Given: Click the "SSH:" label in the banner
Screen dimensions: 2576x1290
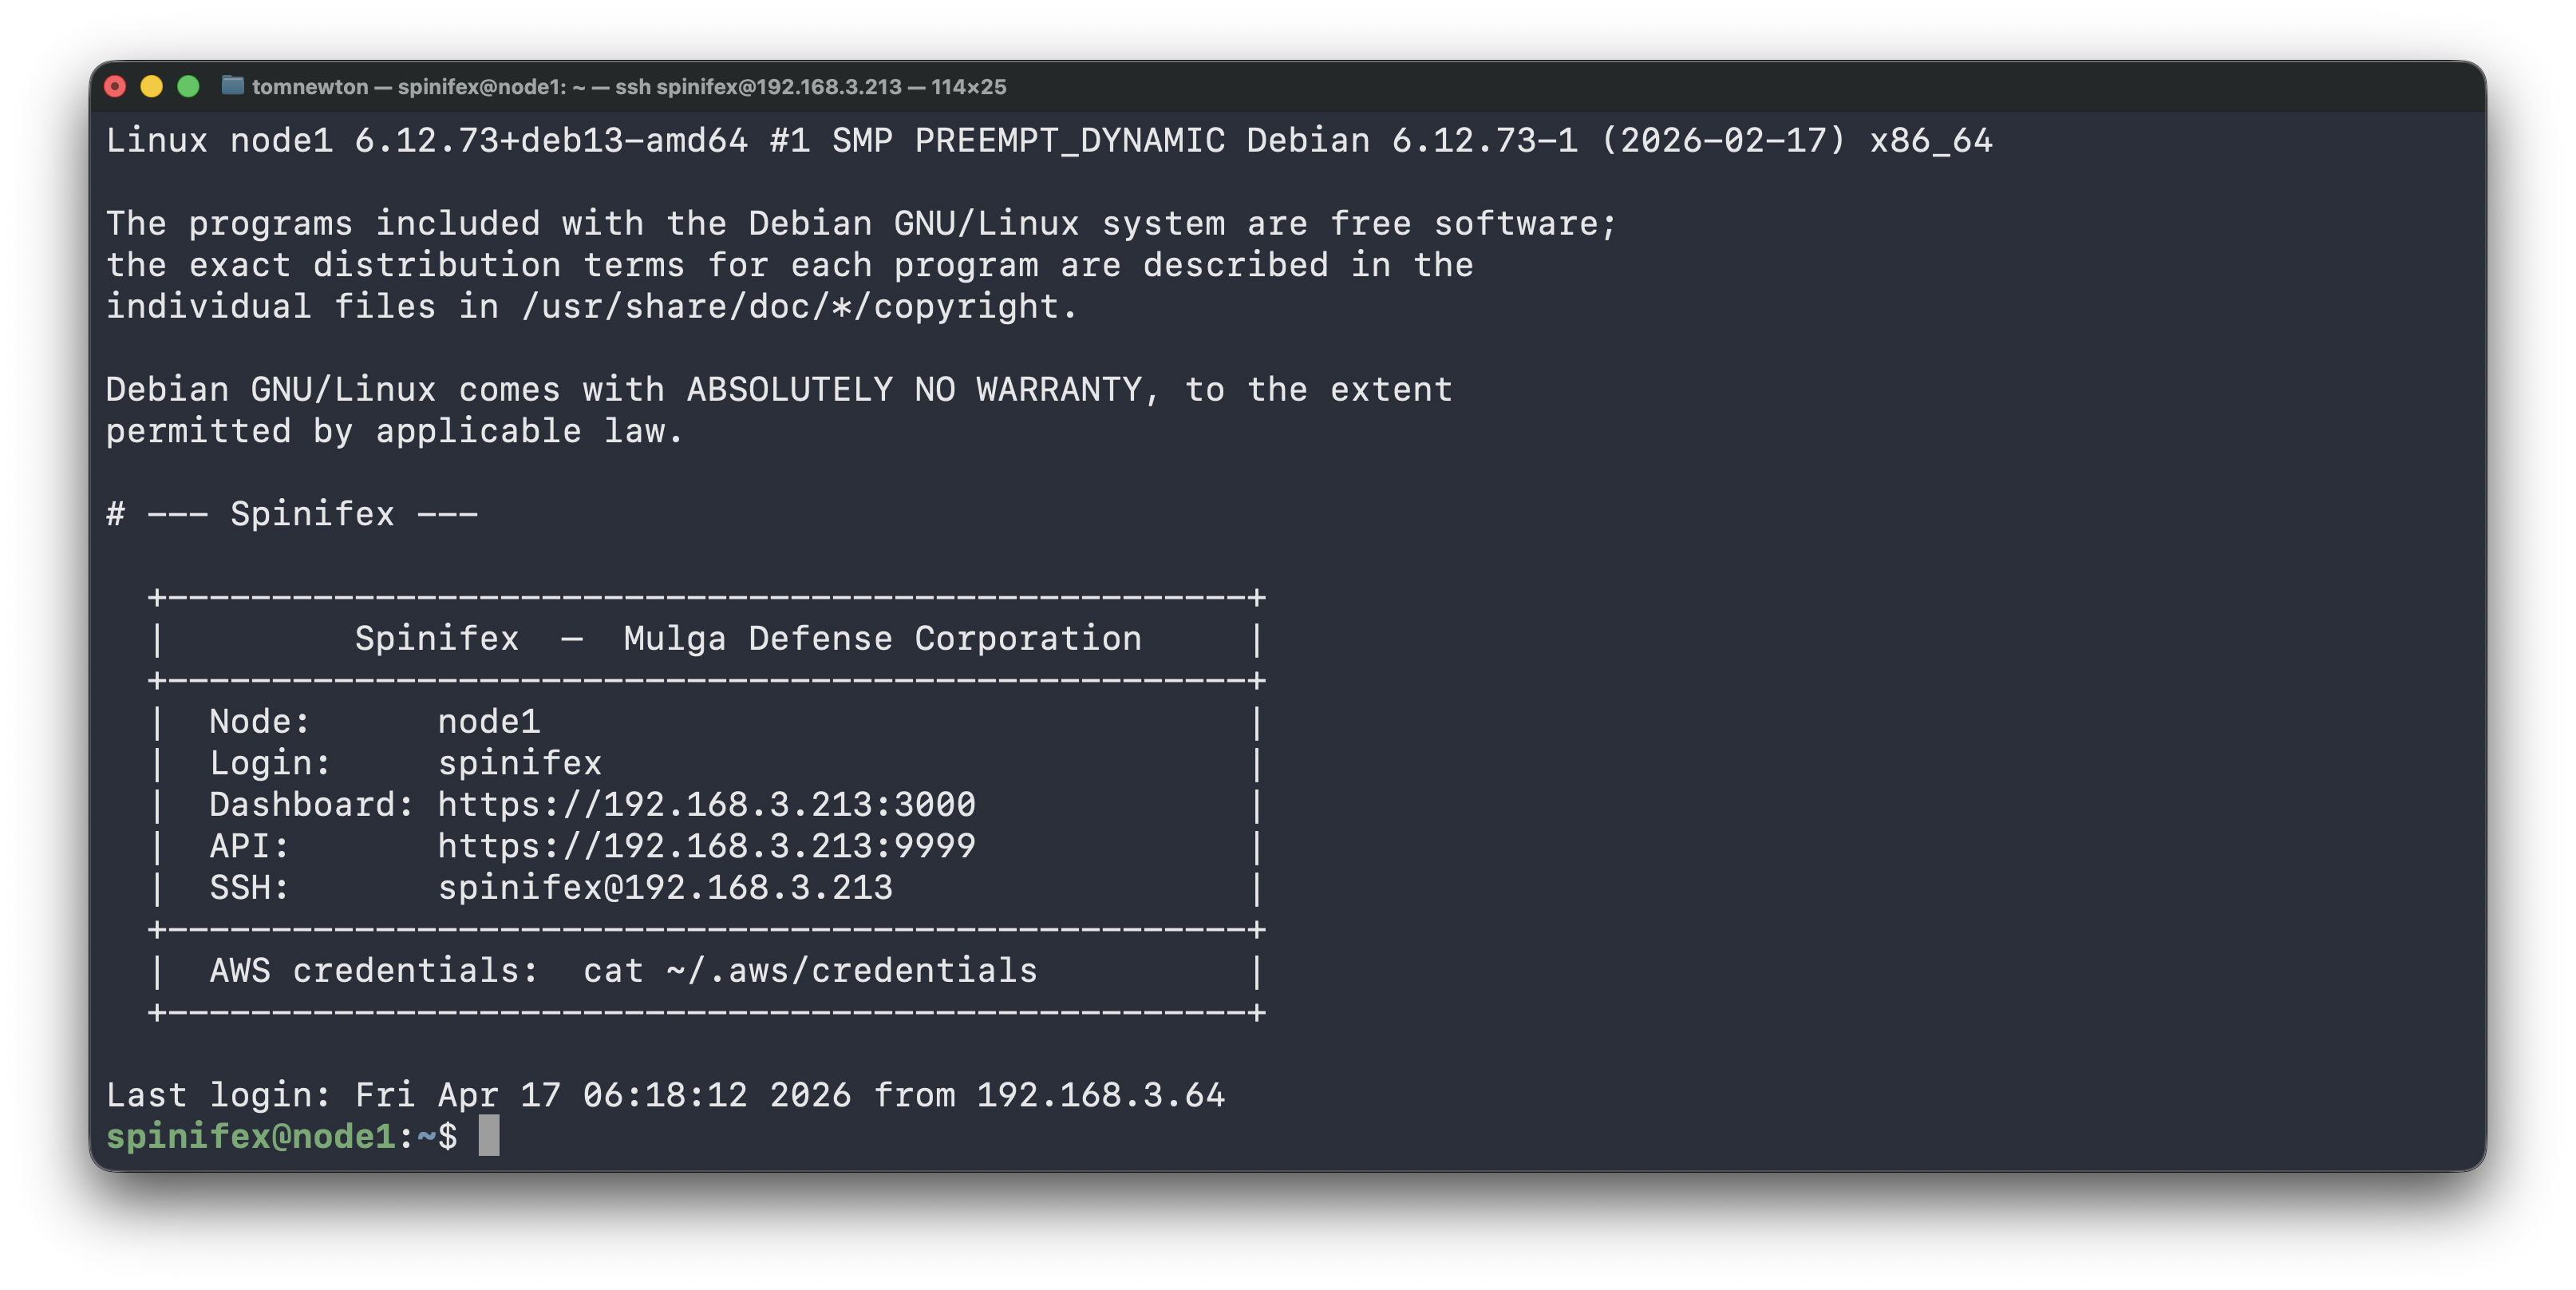Looking at the screenshot, I should coord(250,888).
